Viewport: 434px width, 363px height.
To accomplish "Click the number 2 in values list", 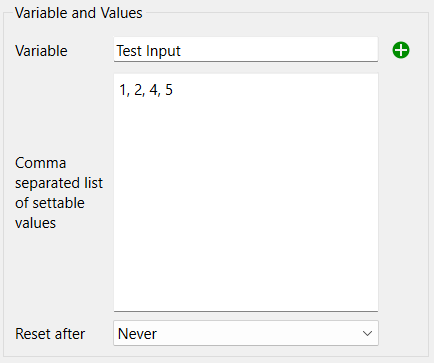I will 138,90.
